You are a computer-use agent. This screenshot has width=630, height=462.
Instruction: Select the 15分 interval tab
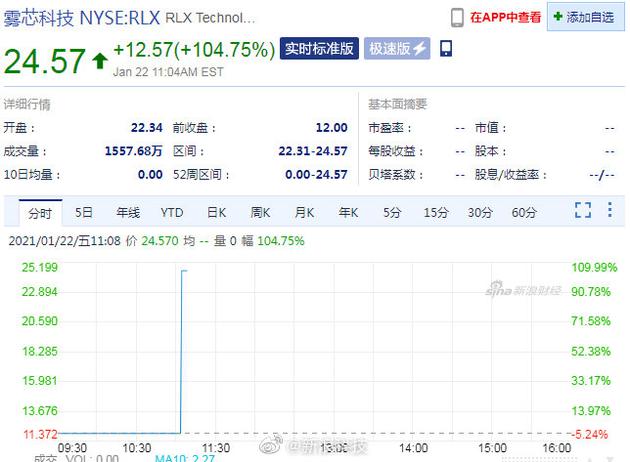436,213
